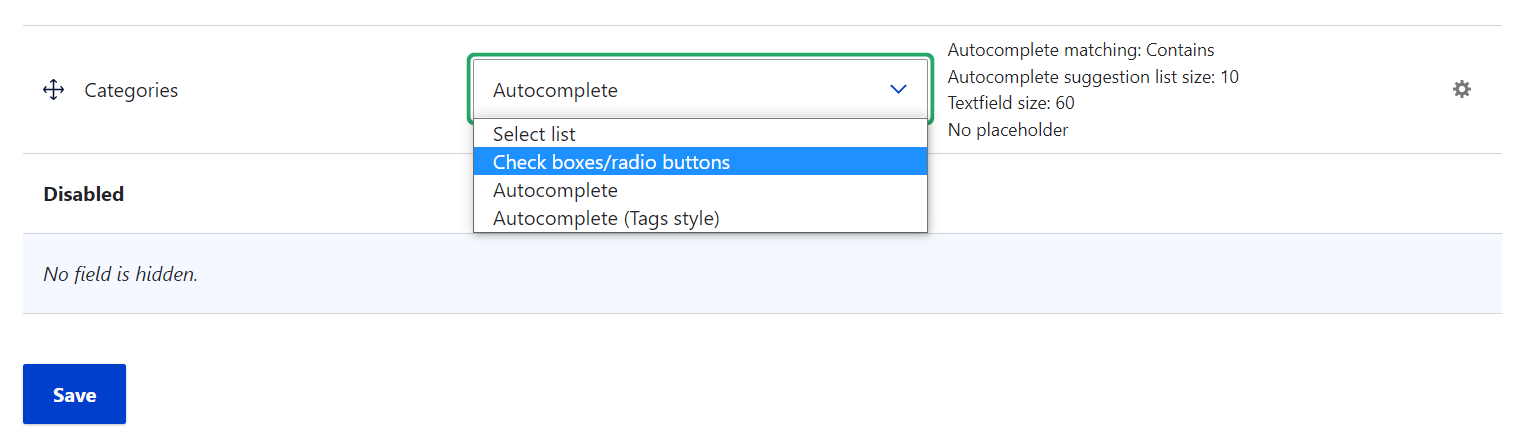The height and width of the screenshot is (445, 1525).
Task: Click blank page area right of Save button
Action: click(x=700, y=394)
